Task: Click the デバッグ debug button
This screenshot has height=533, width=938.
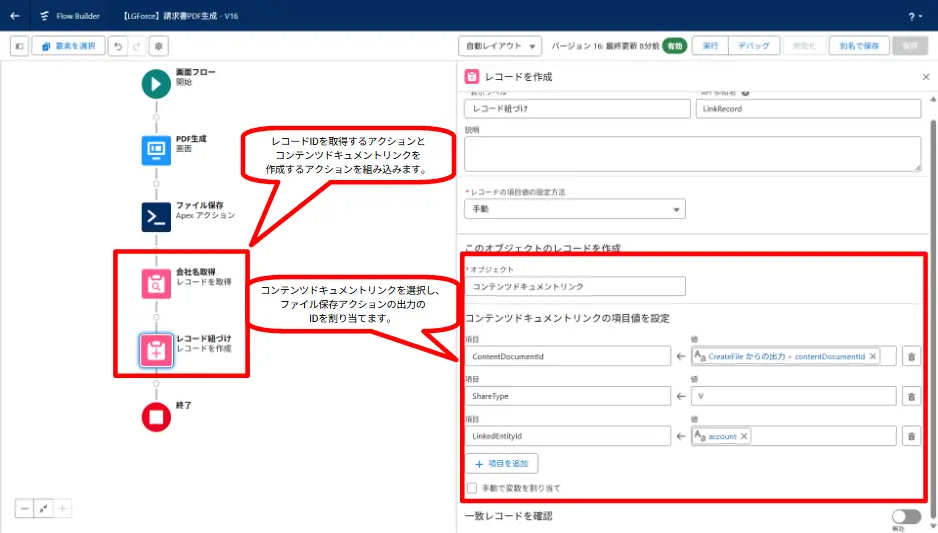Action: 753,46
